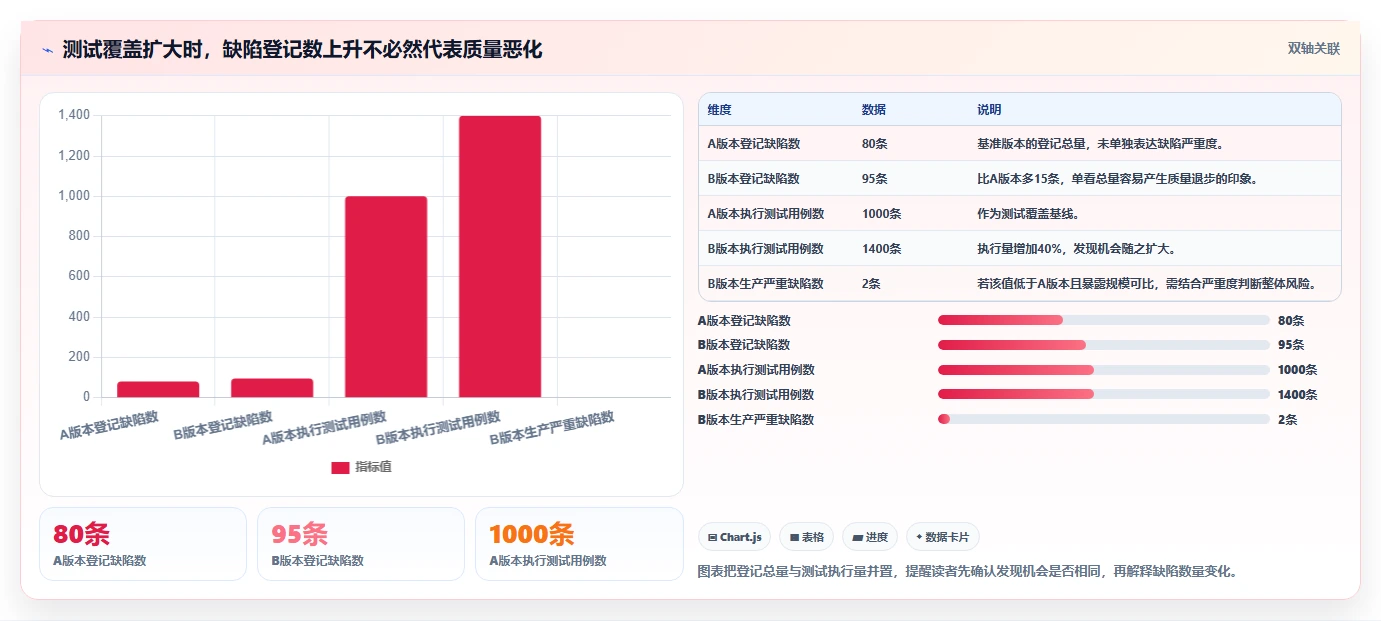Click the 维度 column header
This screenshot has width=1381, height=621.
click(x=720, y=110)
